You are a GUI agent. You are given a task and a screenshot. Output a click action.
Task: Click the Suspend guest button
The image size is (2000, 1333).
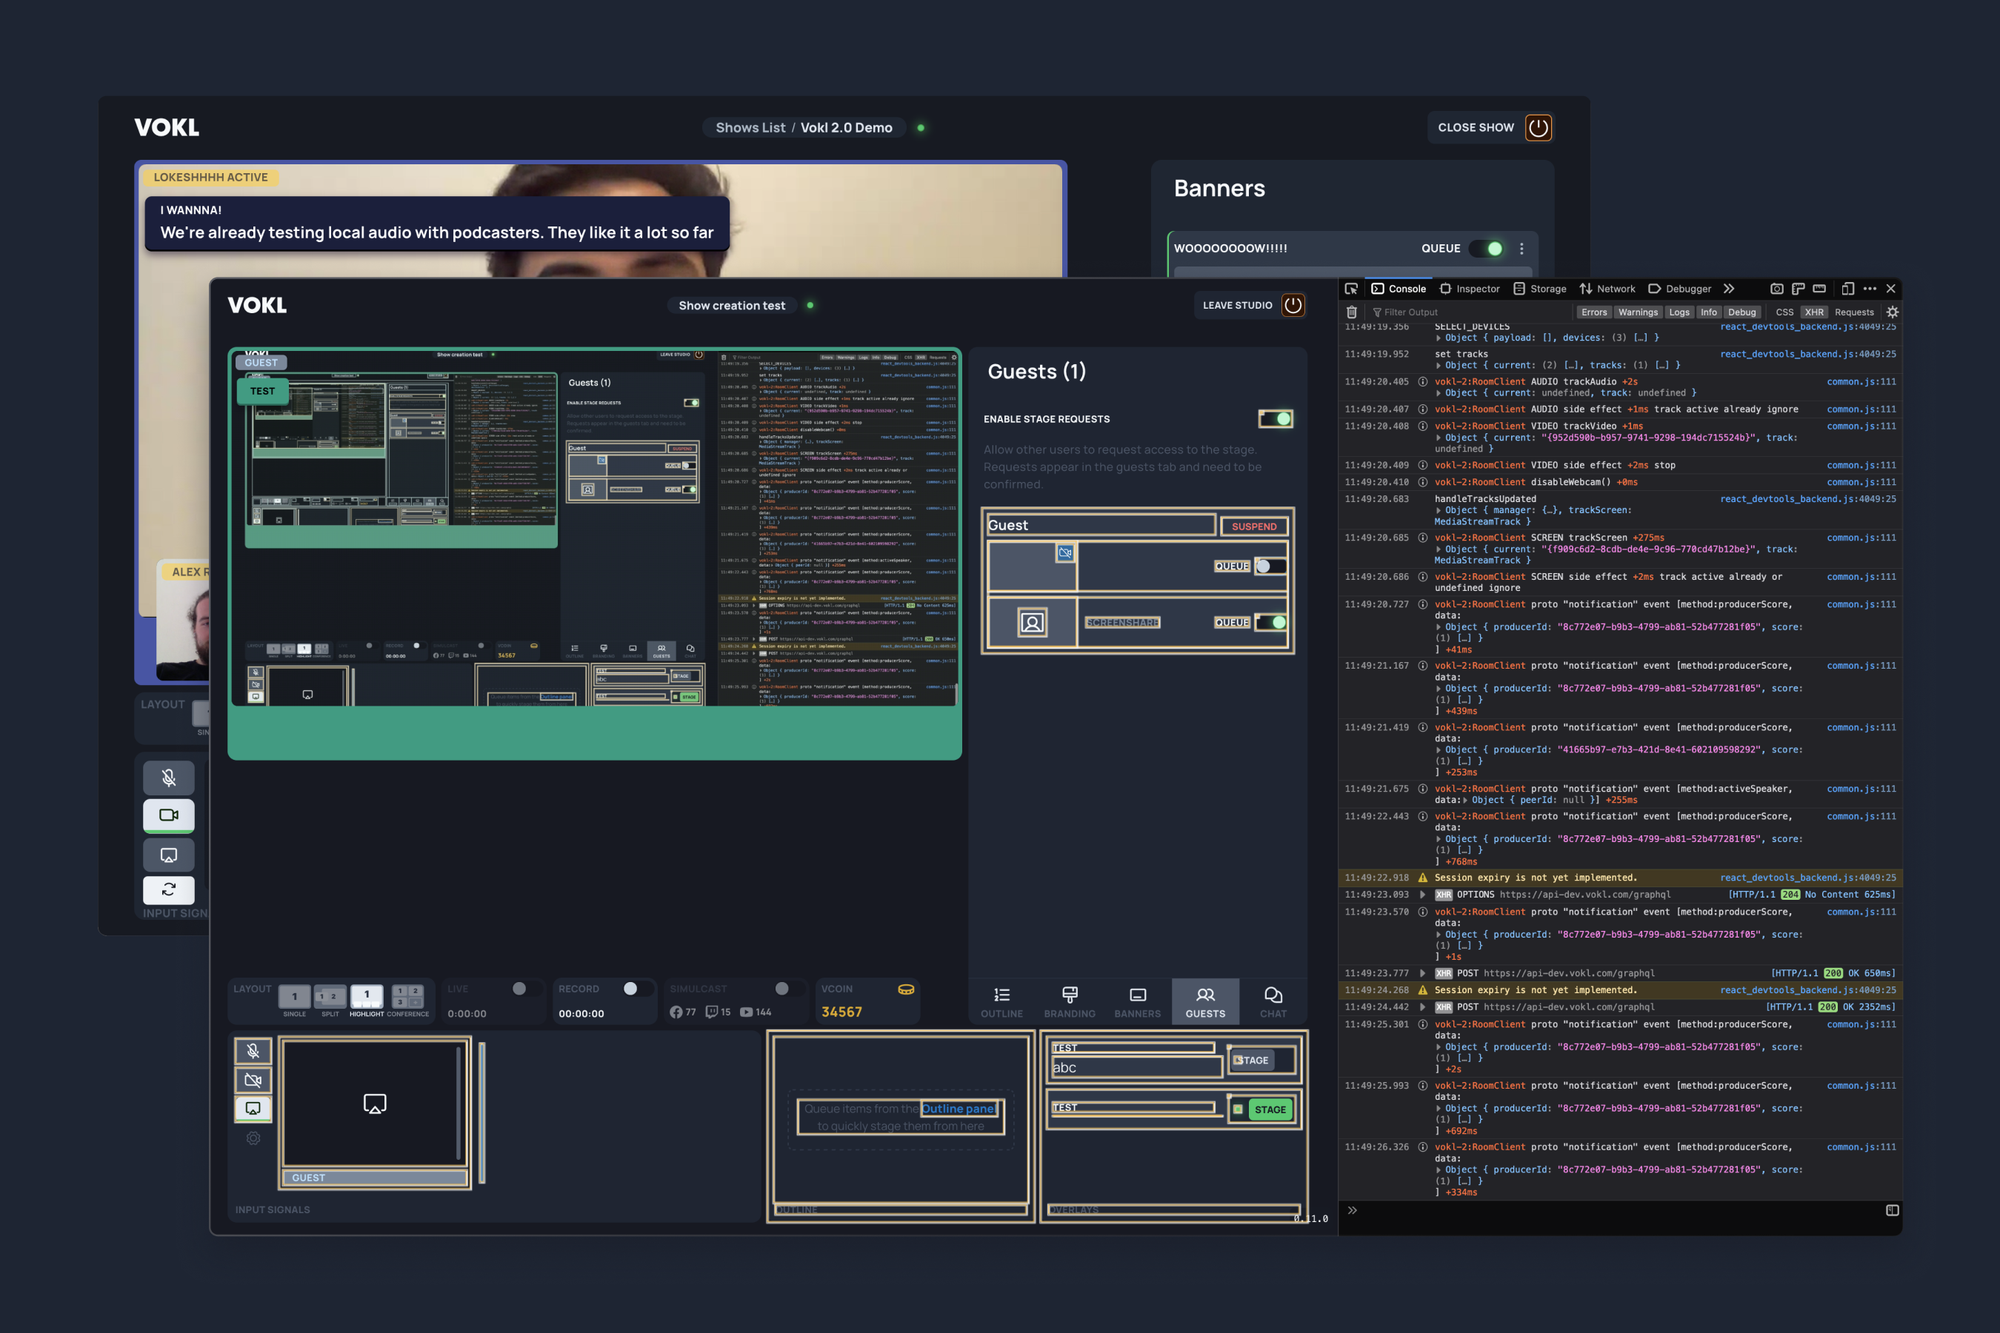[x=1254, y=526]
